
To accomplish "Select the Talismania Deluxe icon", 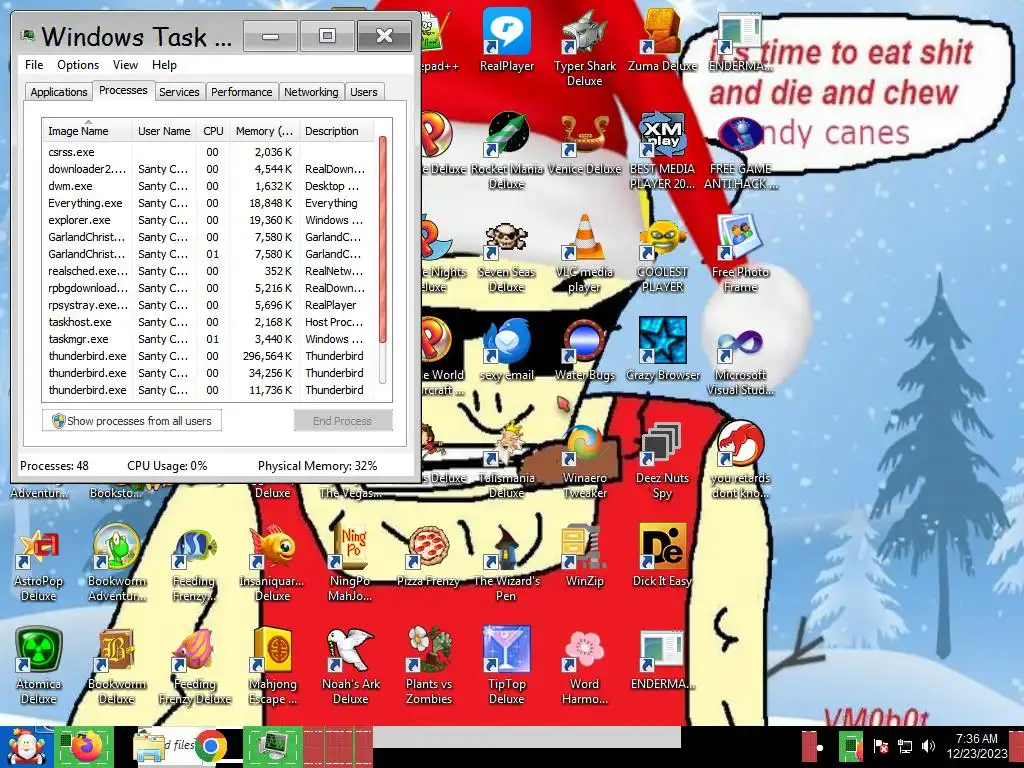I will [507, 460].
